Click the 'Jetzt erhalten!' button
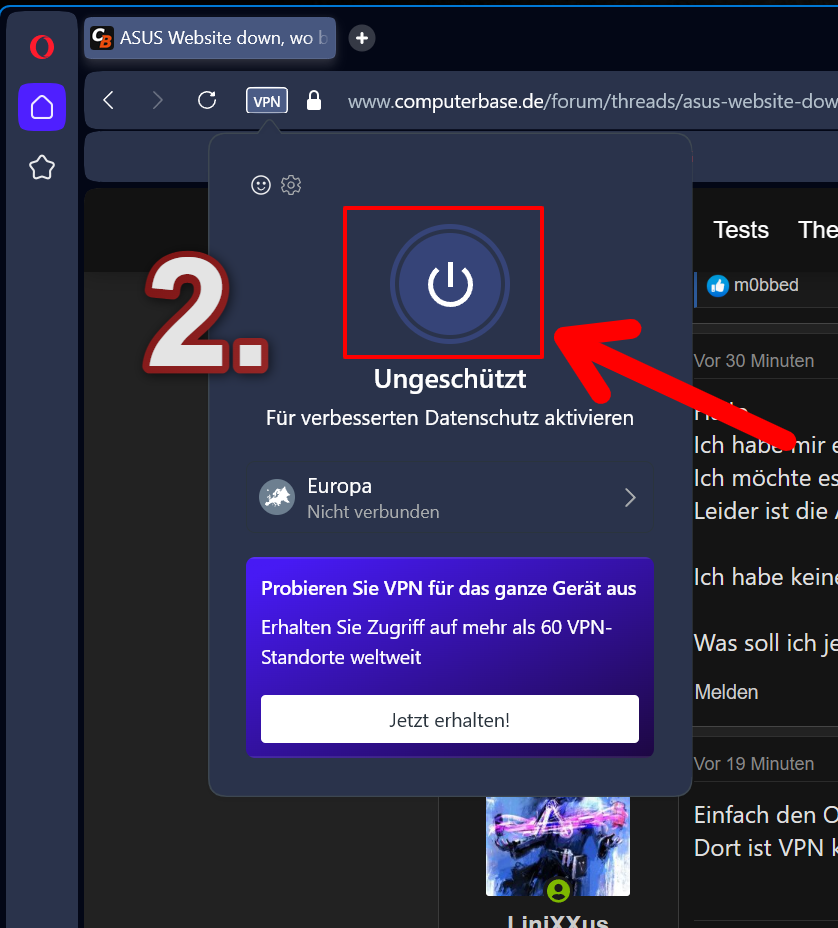 coord(450,719)
